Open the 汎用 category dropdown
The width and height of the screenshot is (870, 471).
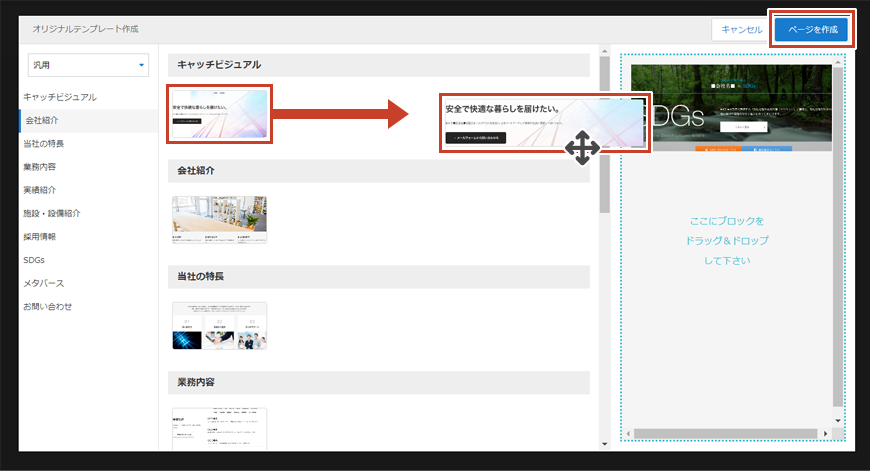[88, 65]
